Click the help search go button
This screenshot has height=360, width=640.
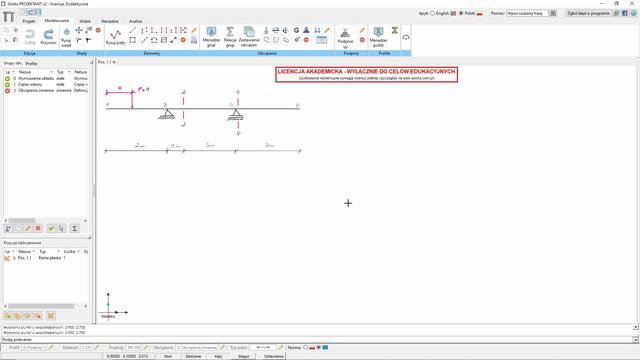pyautogui.click(x=553, y=13)
